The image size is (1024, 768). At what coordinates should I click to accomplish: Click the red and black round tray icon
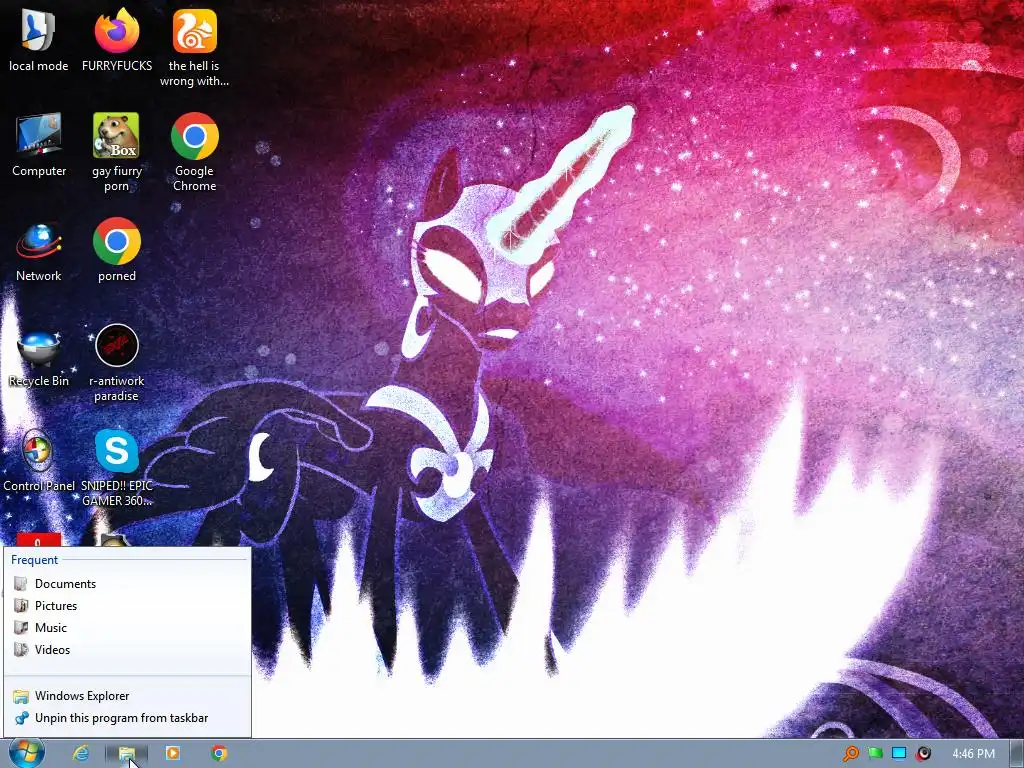923,754
